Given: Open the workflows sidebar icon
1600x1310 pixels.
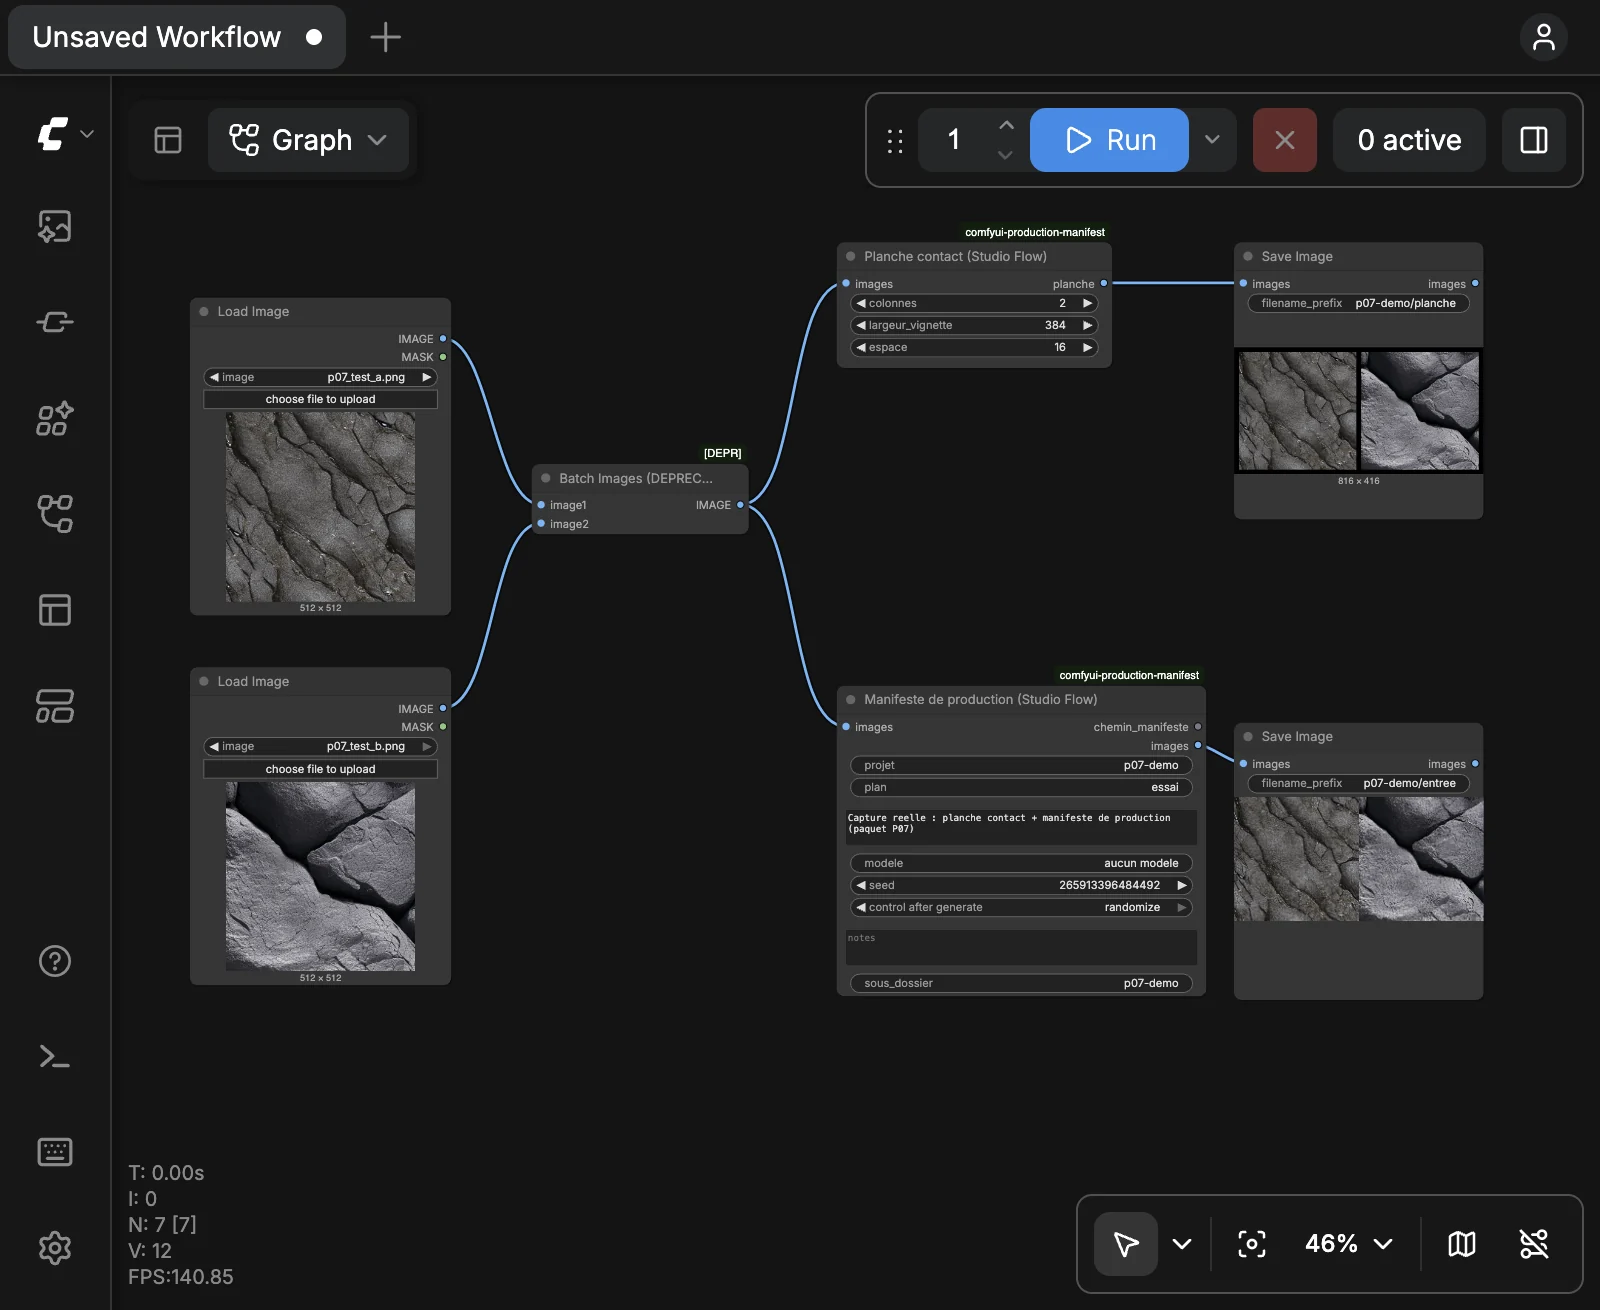Looking at the screenshot, I should click(55, 514).
